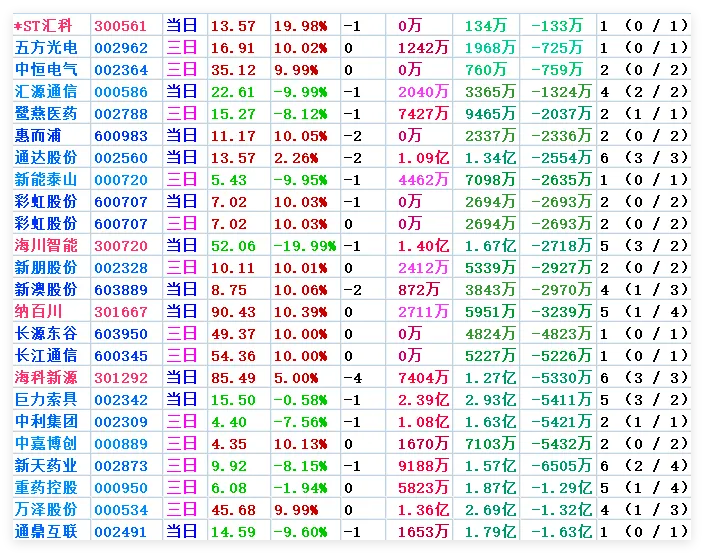Select stock name 巨力索具
Image resolution: width=704 pixels, height=553 pixels.
tap(46, 399)
